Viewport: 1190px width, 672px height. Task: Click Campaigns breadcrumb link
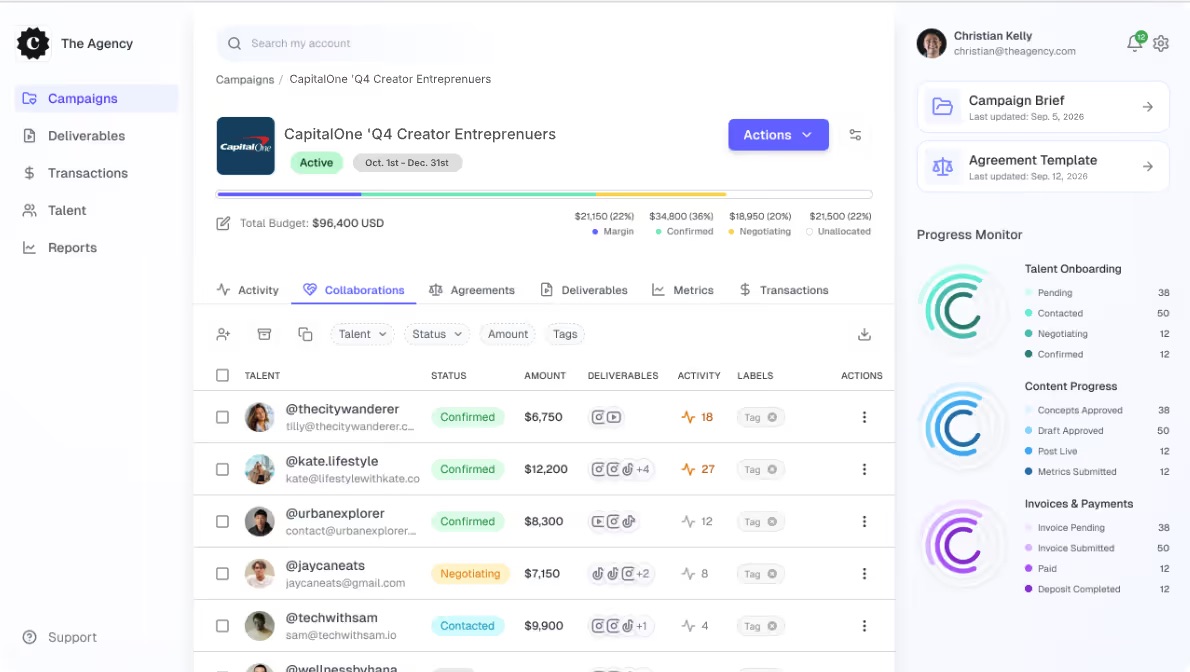[244, 80]
